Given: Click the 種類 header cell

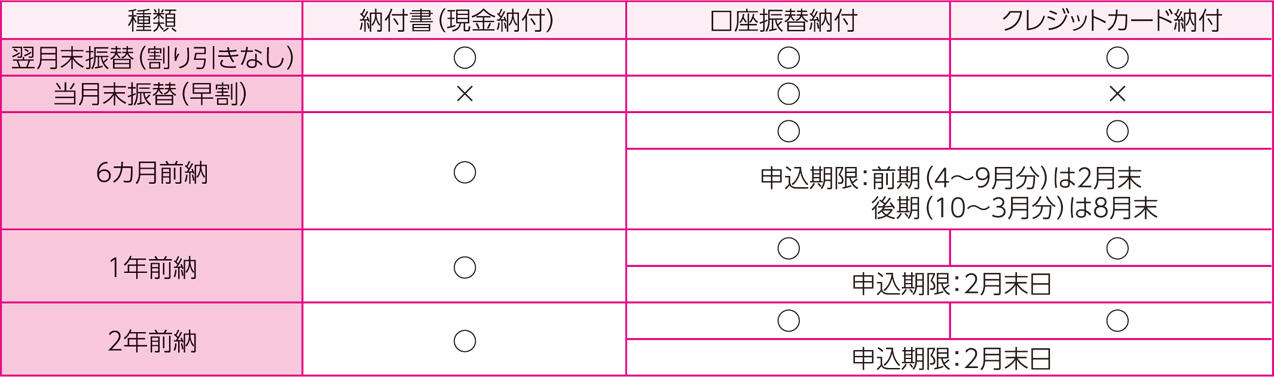Looking at the screenshot, I should [151, 20].
